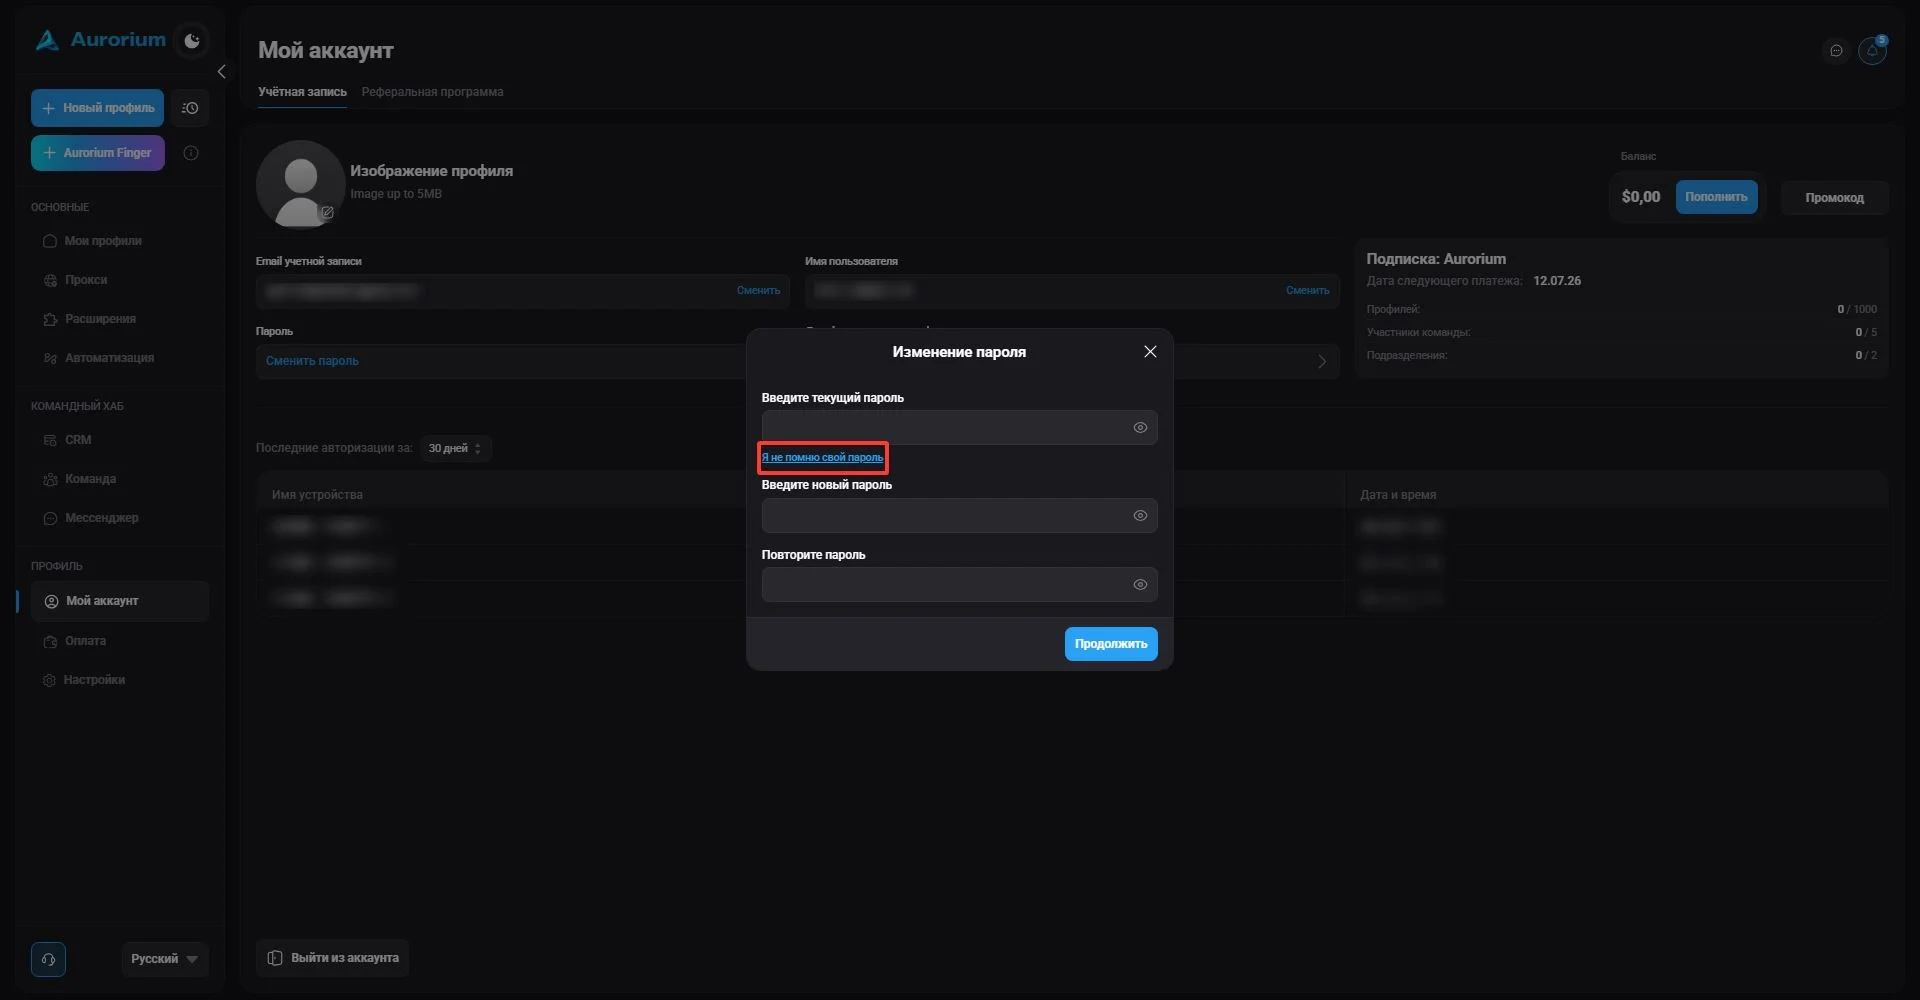1920x1000 pixels.
Task: Open the Русский language dropdown
Action: 165,959
